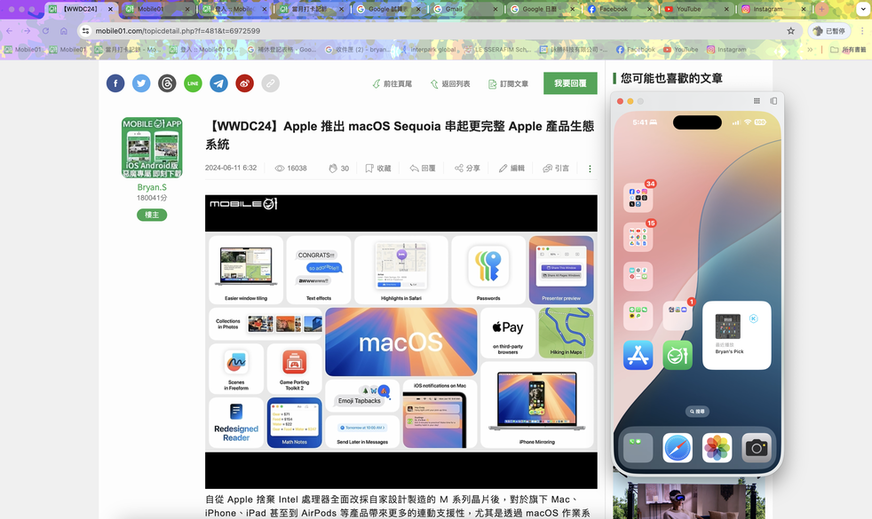Screen dimensions: 872x519
Task: Share article via Twitter bird icon
Action: (x=141, y=83)
